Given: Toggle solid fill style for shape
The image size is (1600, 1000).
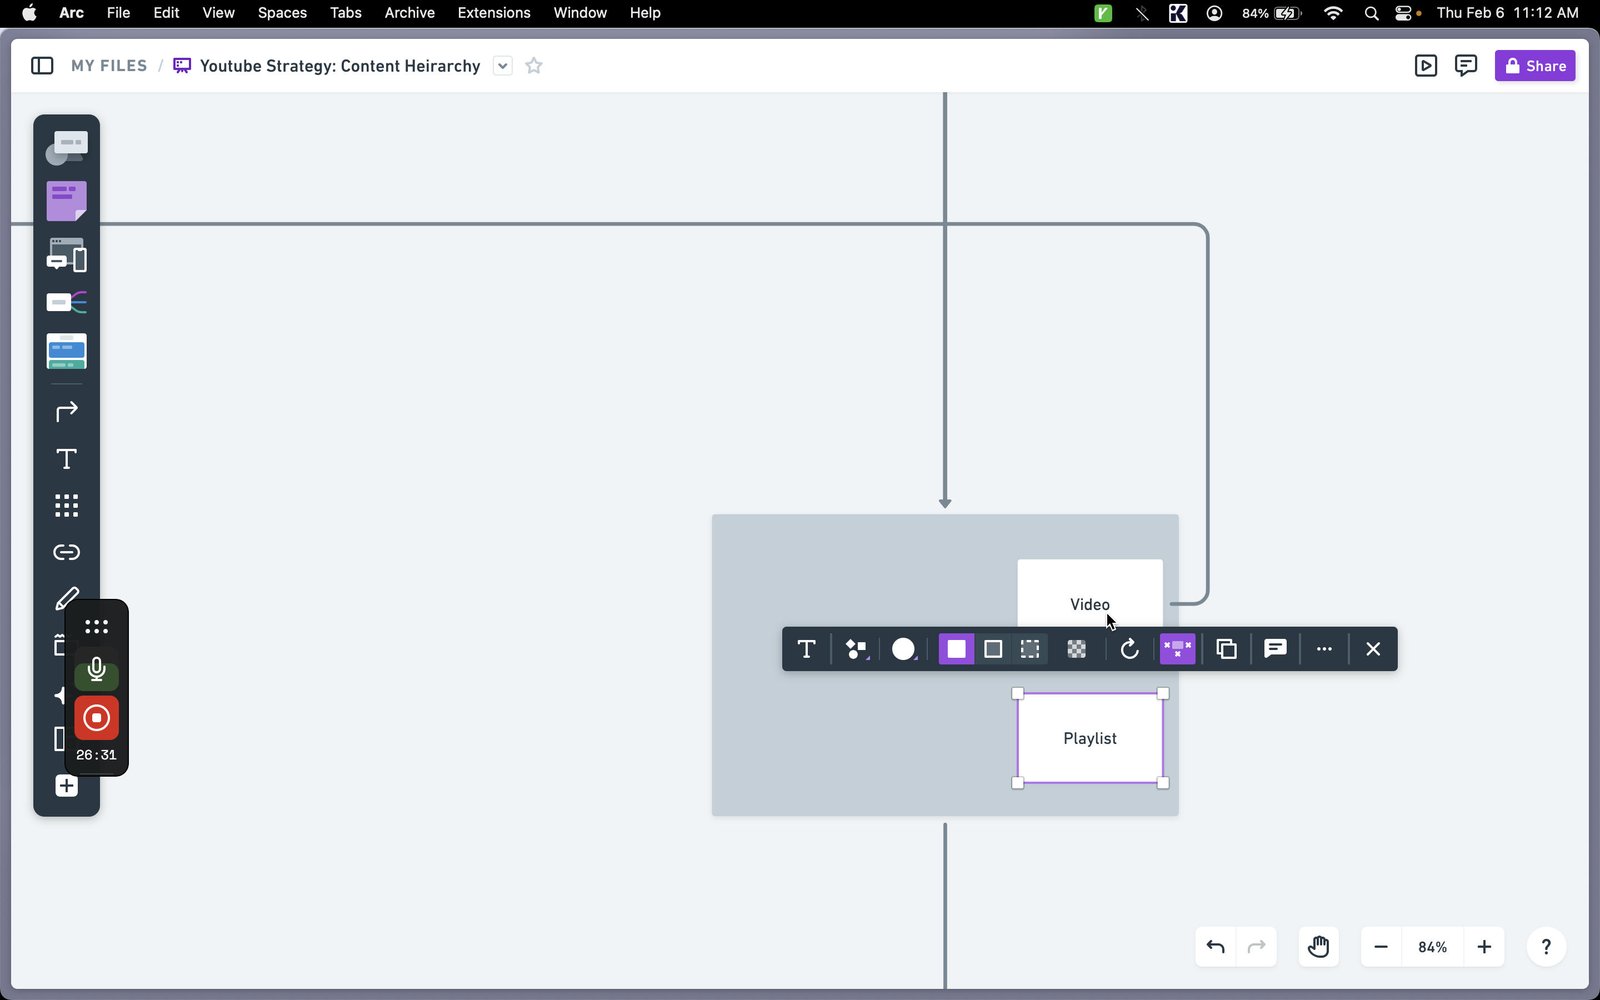Looking at the screenshot, I should tap(956, 649).
